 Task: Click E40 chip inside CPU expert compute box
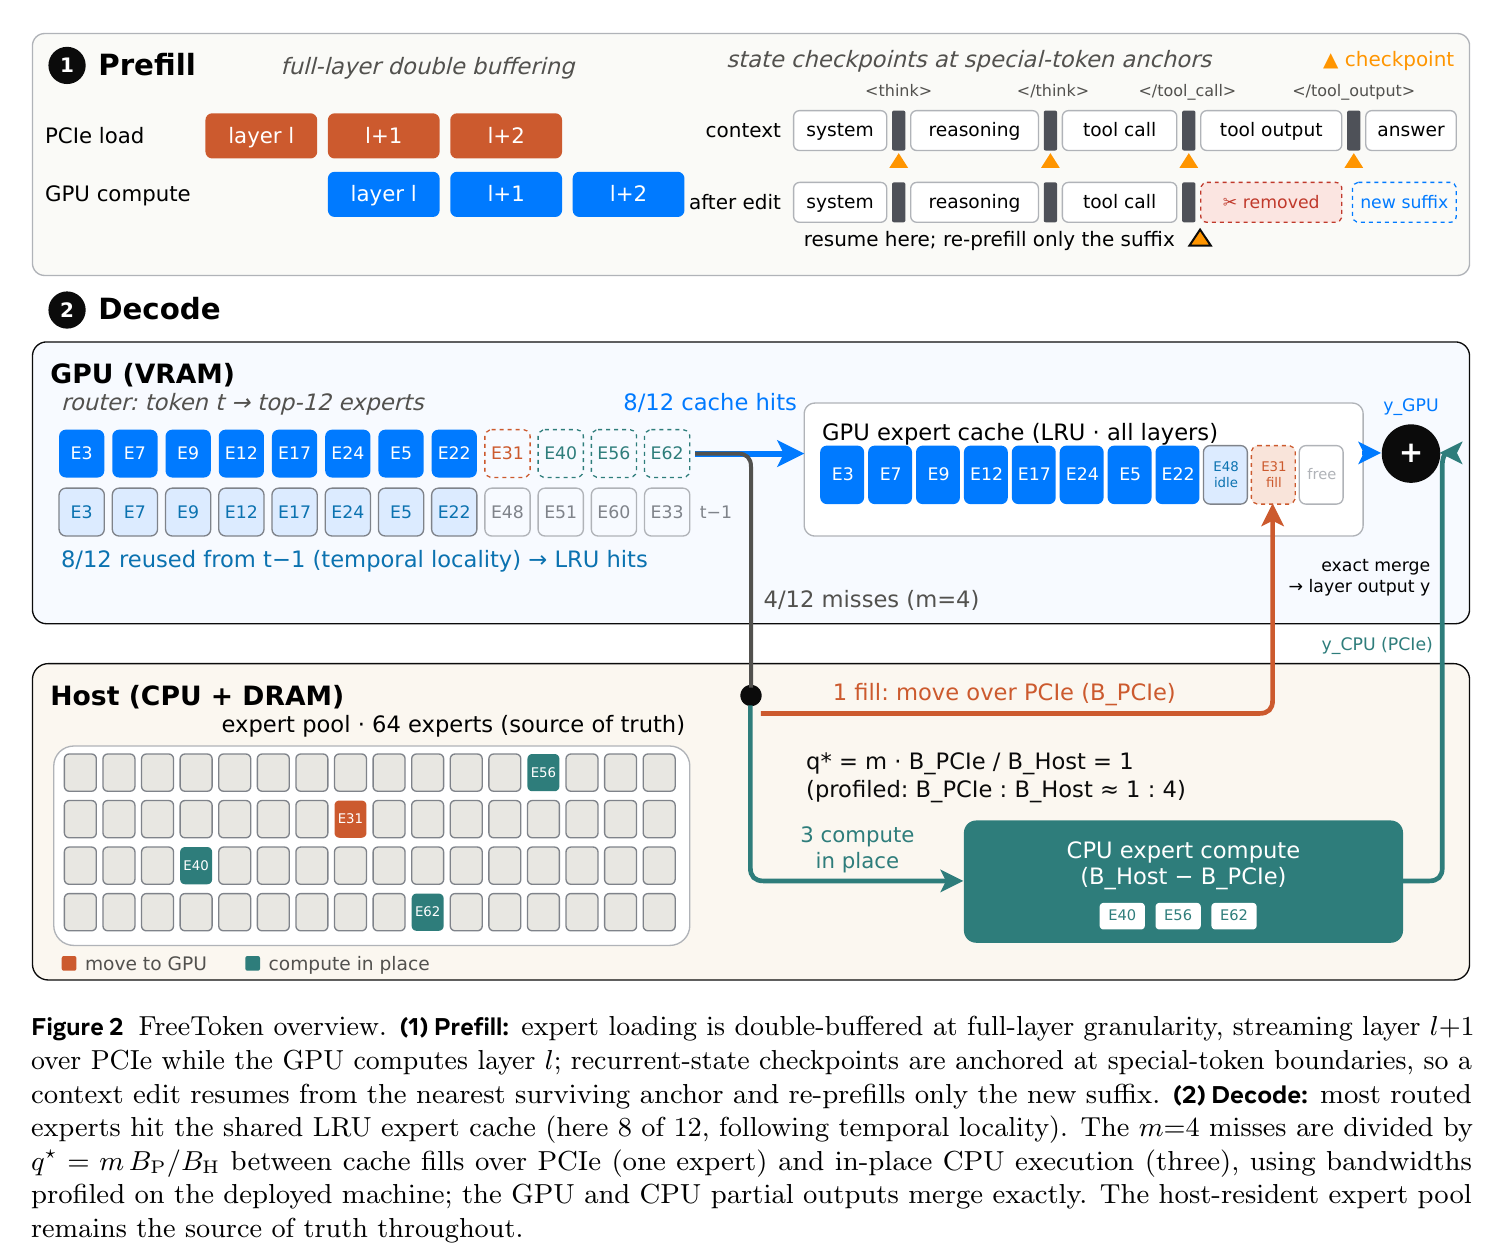click(x=1122, y=915)
